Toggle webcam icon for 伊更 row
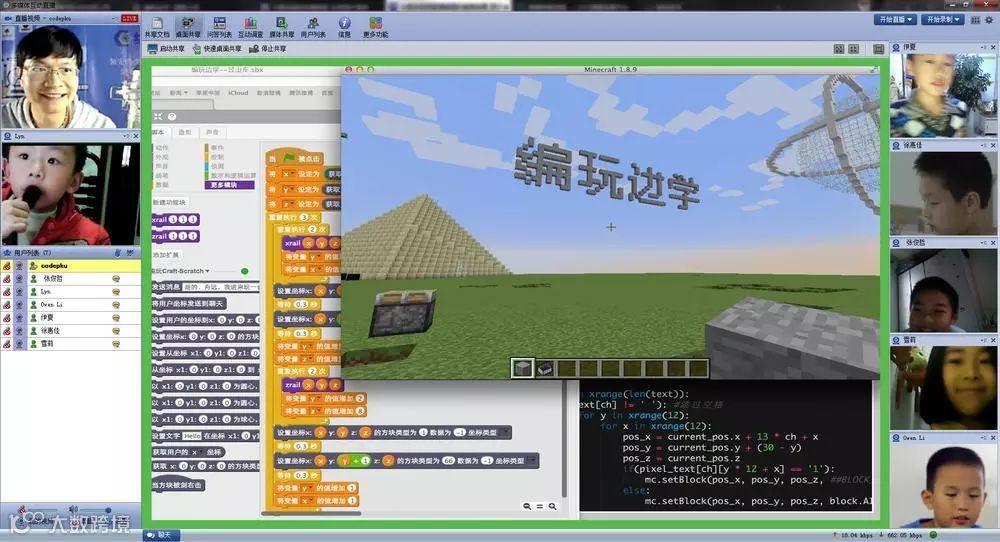Image resolution: width=1000 pixels, height=542 pixels. click(20, 318)
